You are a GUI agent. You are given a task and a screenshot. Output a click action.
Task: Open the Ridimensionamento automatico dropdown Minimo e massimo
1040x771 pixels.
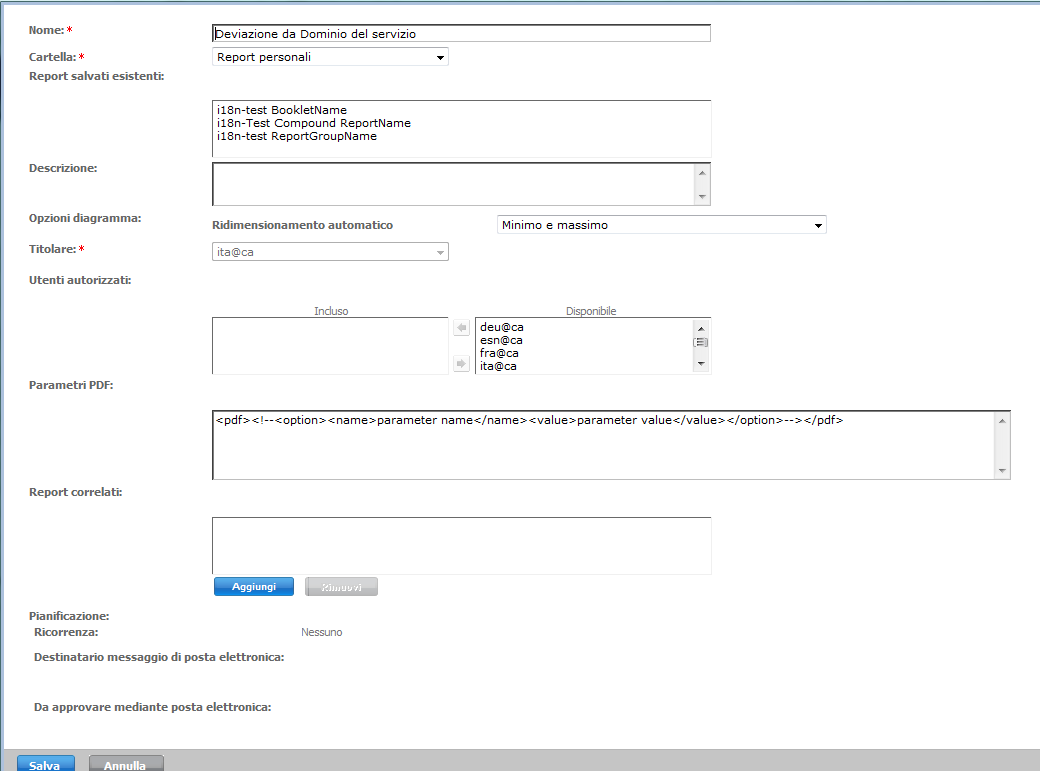click(661, 225)
